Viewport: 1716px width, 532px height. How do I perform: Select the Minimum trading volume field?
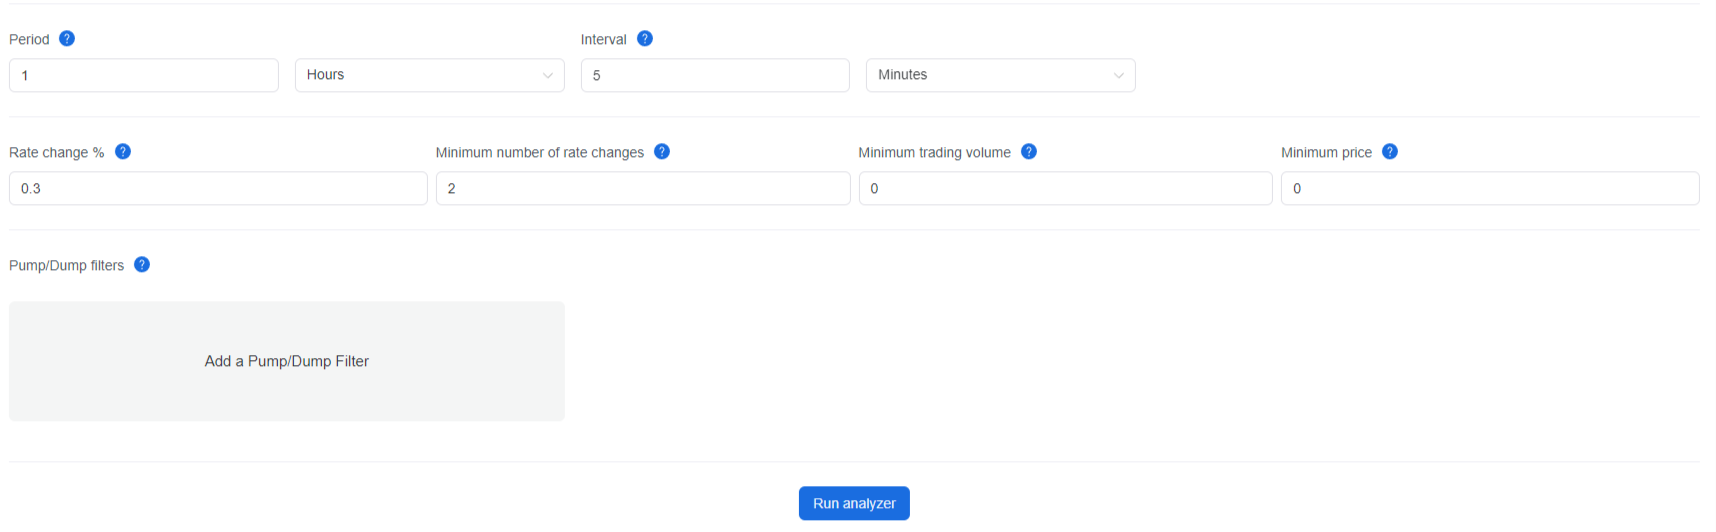[1066, 188]
